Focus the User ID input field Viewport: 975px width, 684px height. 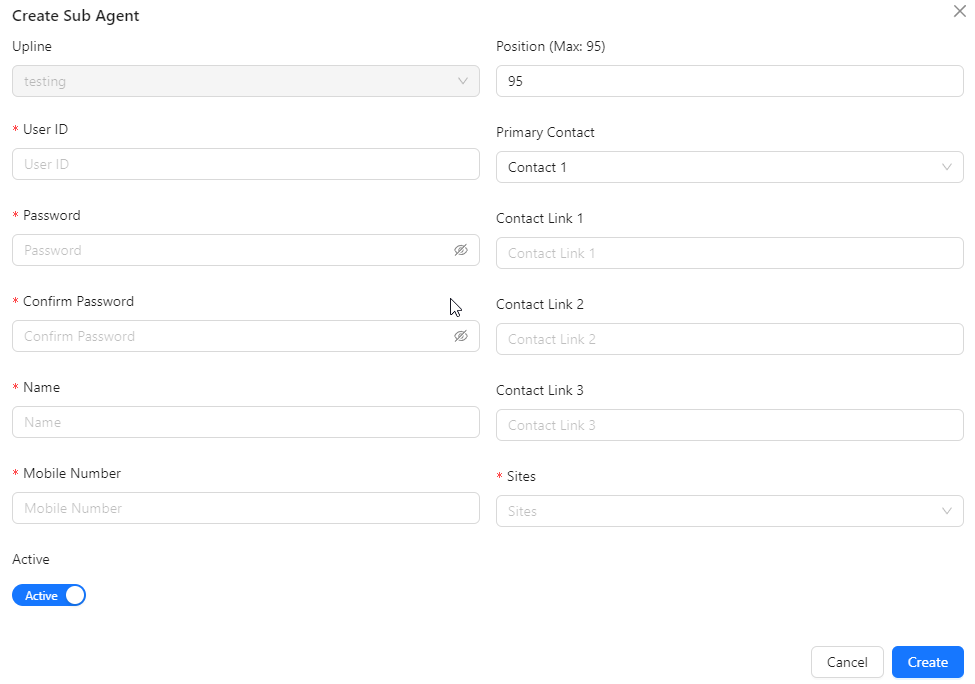(245, 163)
